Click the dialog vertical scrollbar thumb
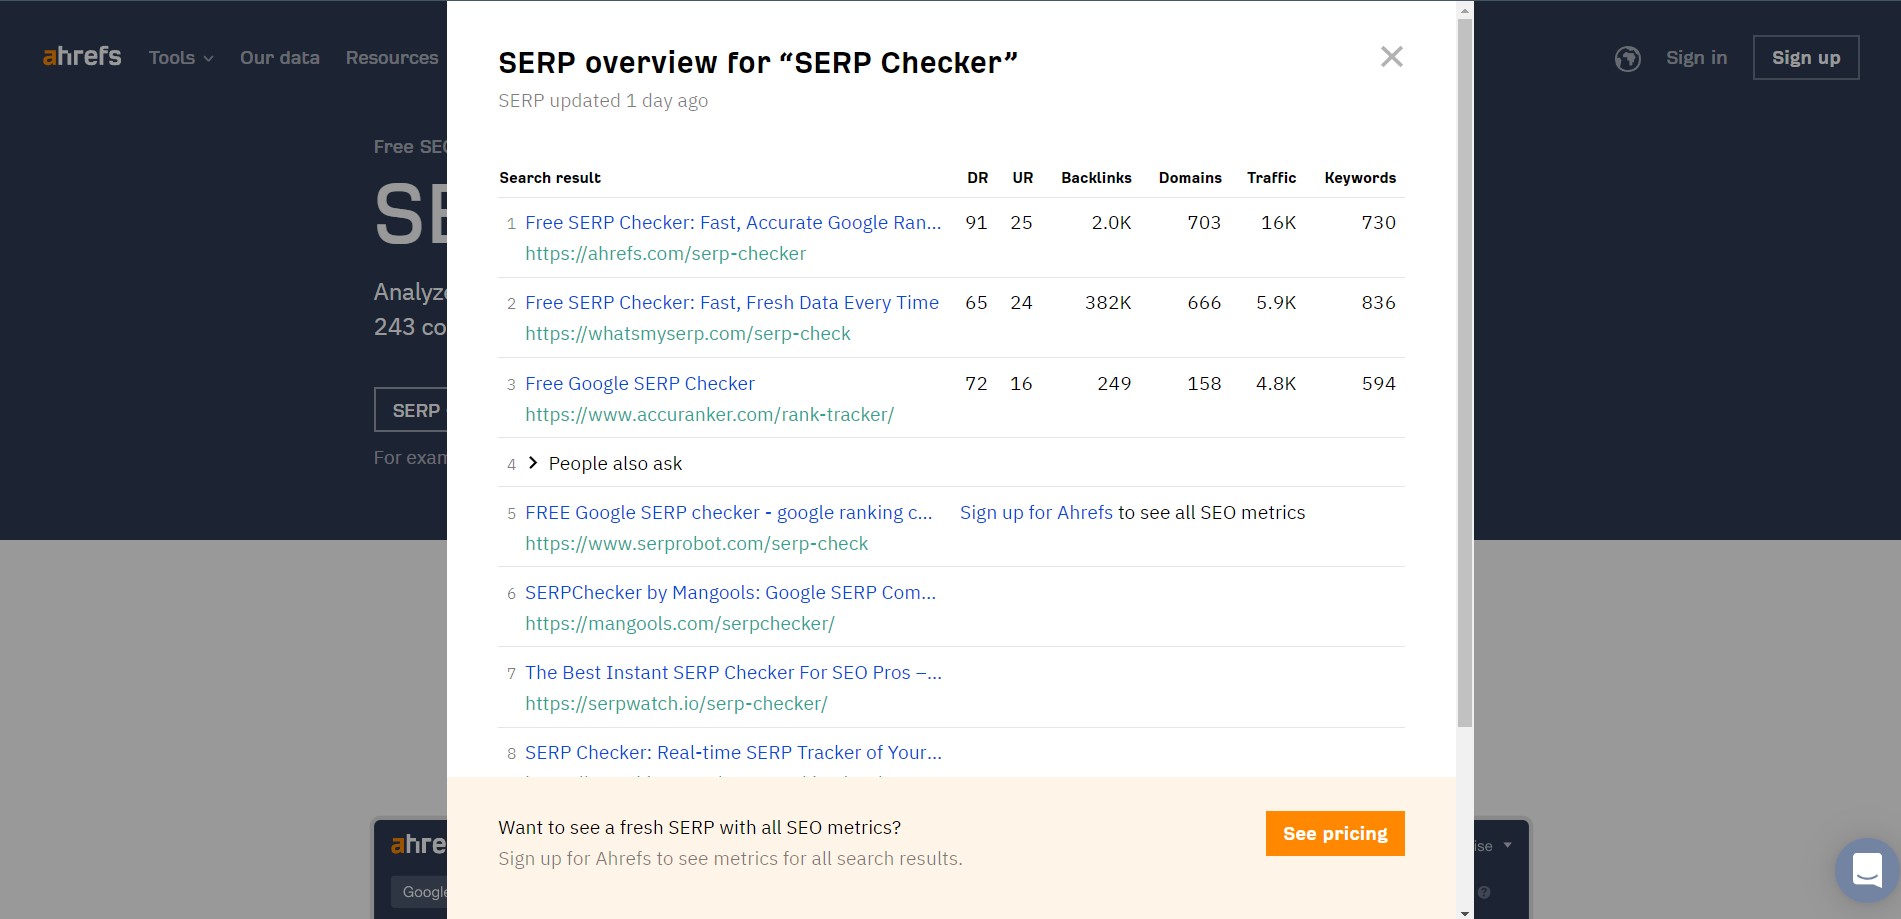The width and height of the screenshot is (1901, 919). [1465, 372]
